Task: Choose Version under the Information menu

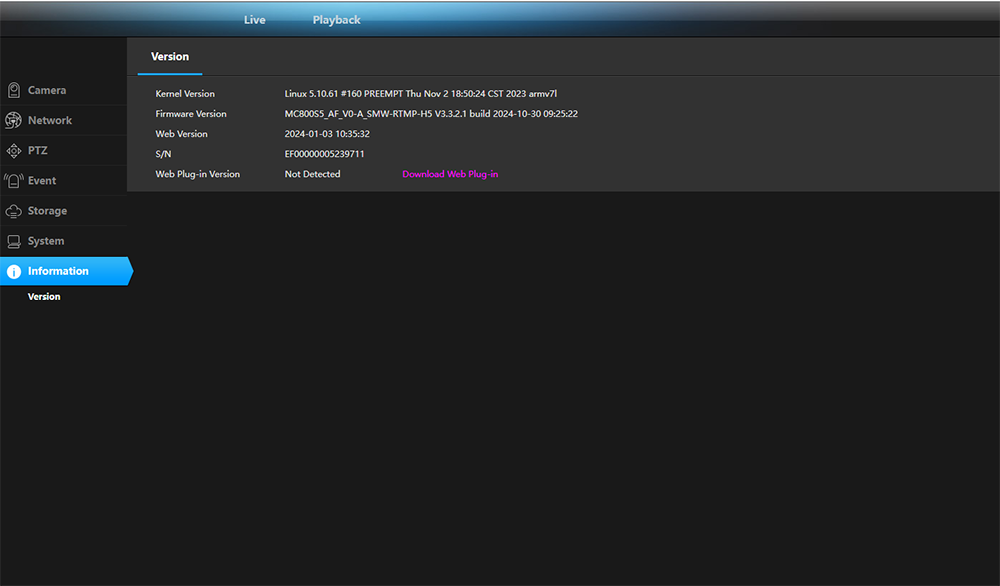Action: [x=44, y=297]
